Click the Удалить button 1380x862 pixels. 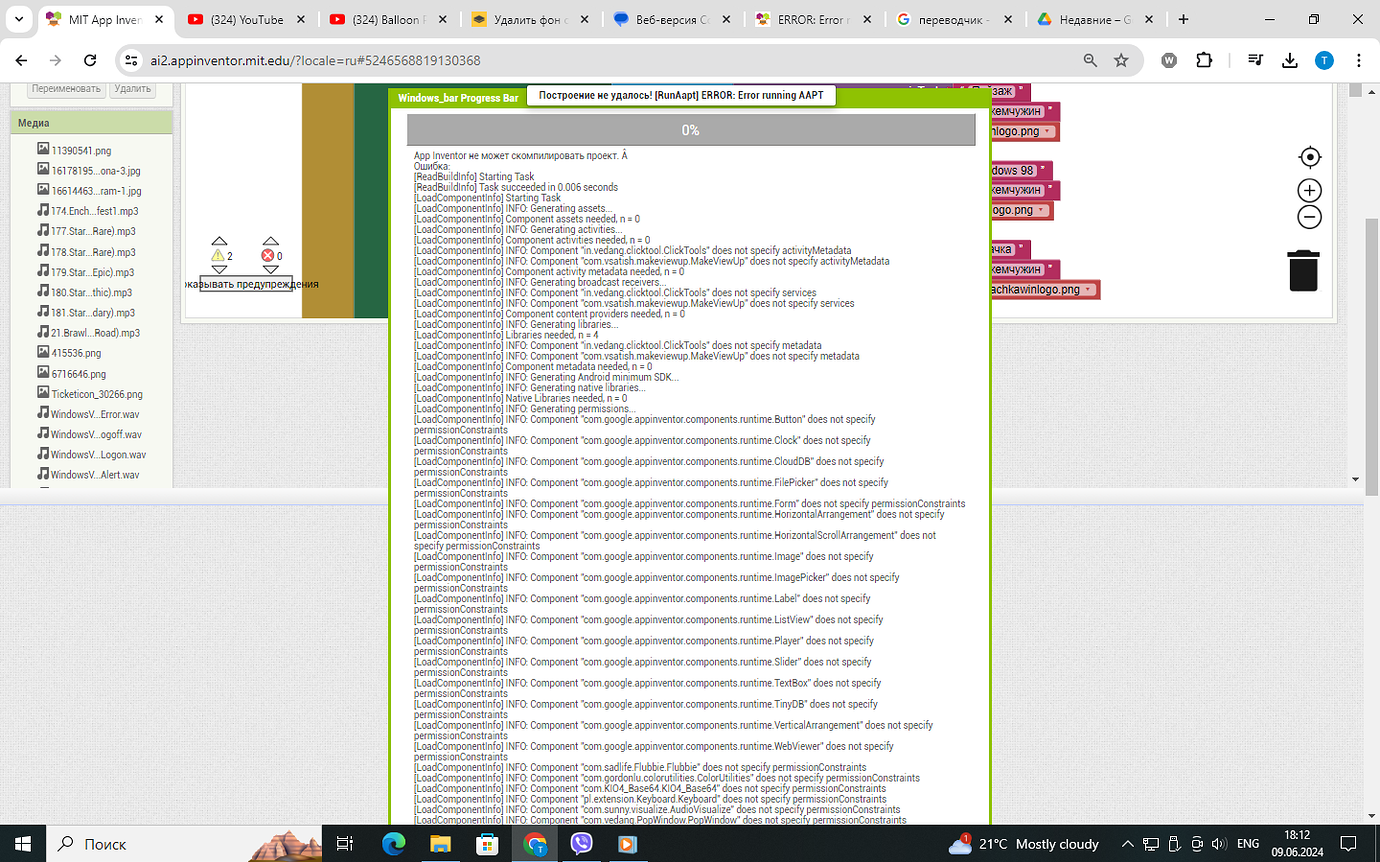tap(132, 88)
